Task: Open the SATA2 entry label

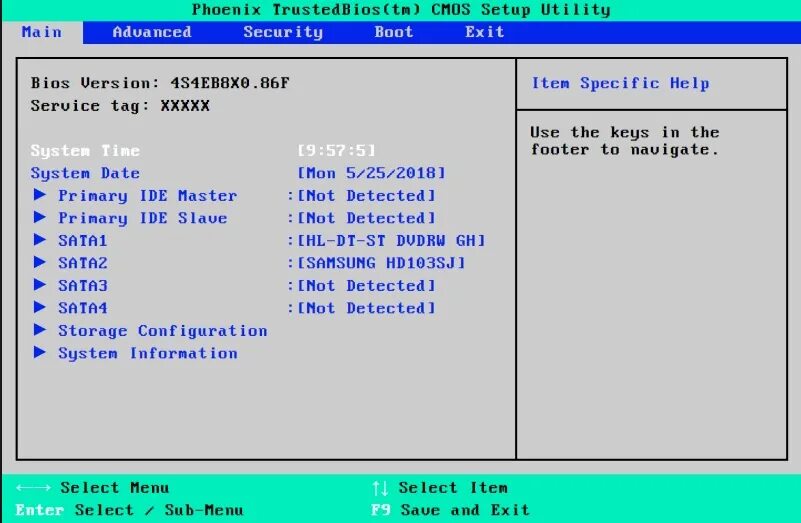Action: tap(83, 263)
